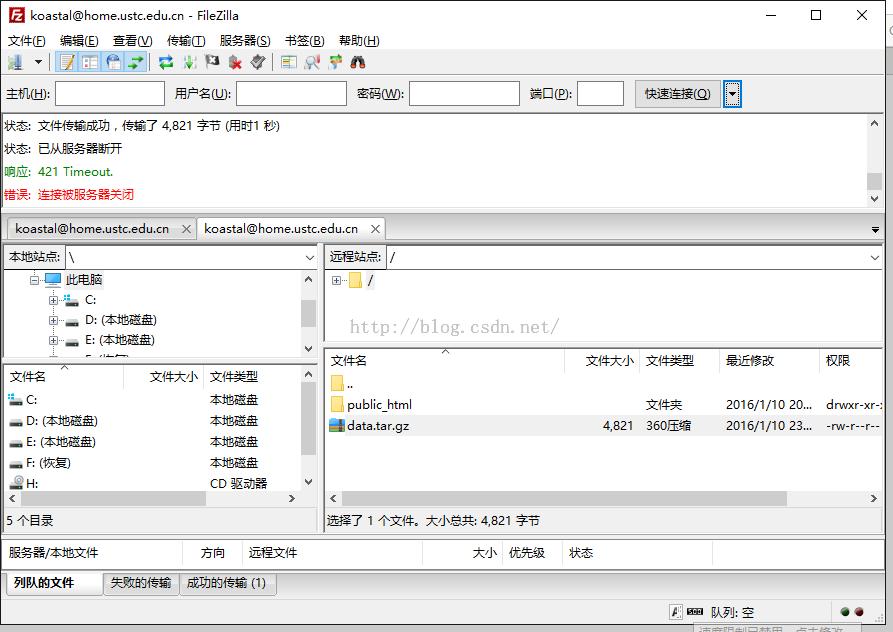Expand the C: drive tree node
The height and width of the screenshot is (632, 893).
53,300
